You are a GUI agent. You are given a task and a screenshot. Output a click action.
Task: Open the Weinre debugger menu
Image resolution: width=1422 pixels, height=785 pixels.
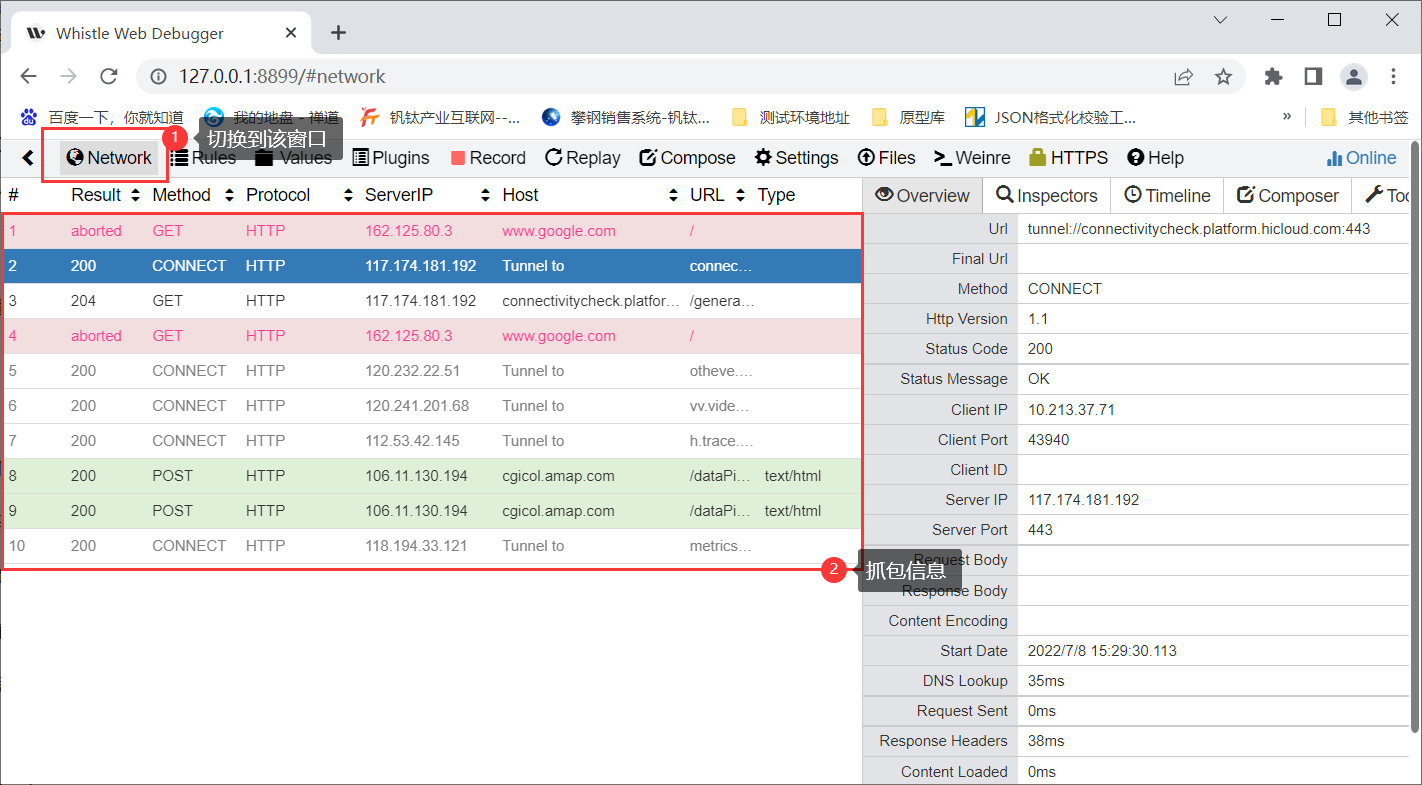[972, 158]
